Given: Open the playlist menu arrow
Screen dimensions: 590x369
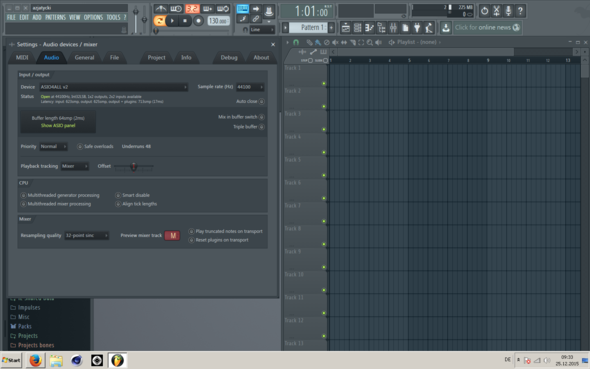Looking at the screenshot, I should (287, 42).
